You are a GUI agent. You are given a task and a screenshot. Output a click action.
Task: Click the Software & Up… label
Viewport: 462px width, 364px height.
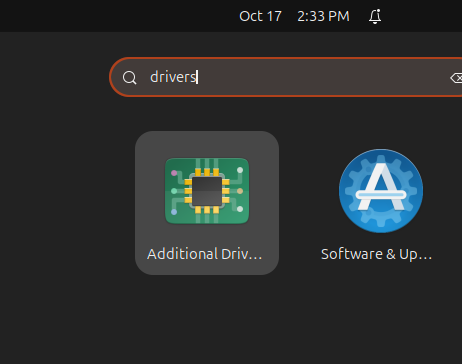click(376, 254)
